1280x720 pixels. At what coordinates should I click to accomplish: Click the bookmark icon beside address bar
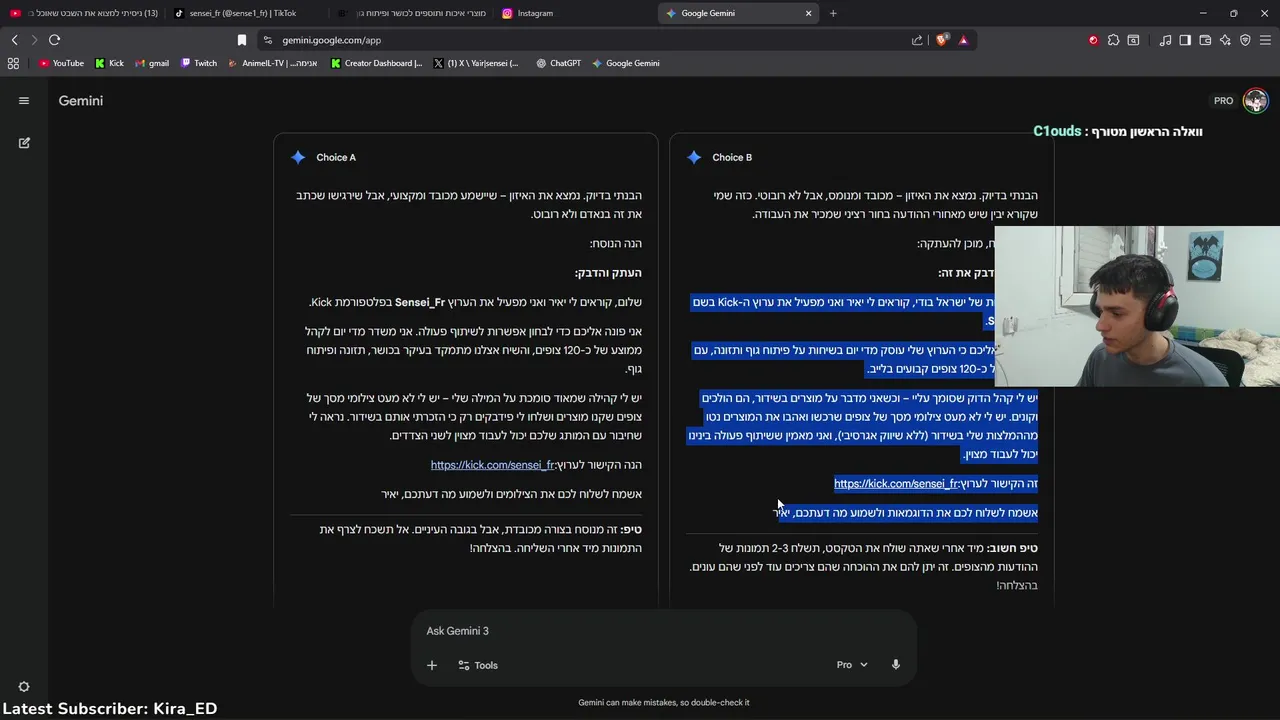[x=242, y=40]
